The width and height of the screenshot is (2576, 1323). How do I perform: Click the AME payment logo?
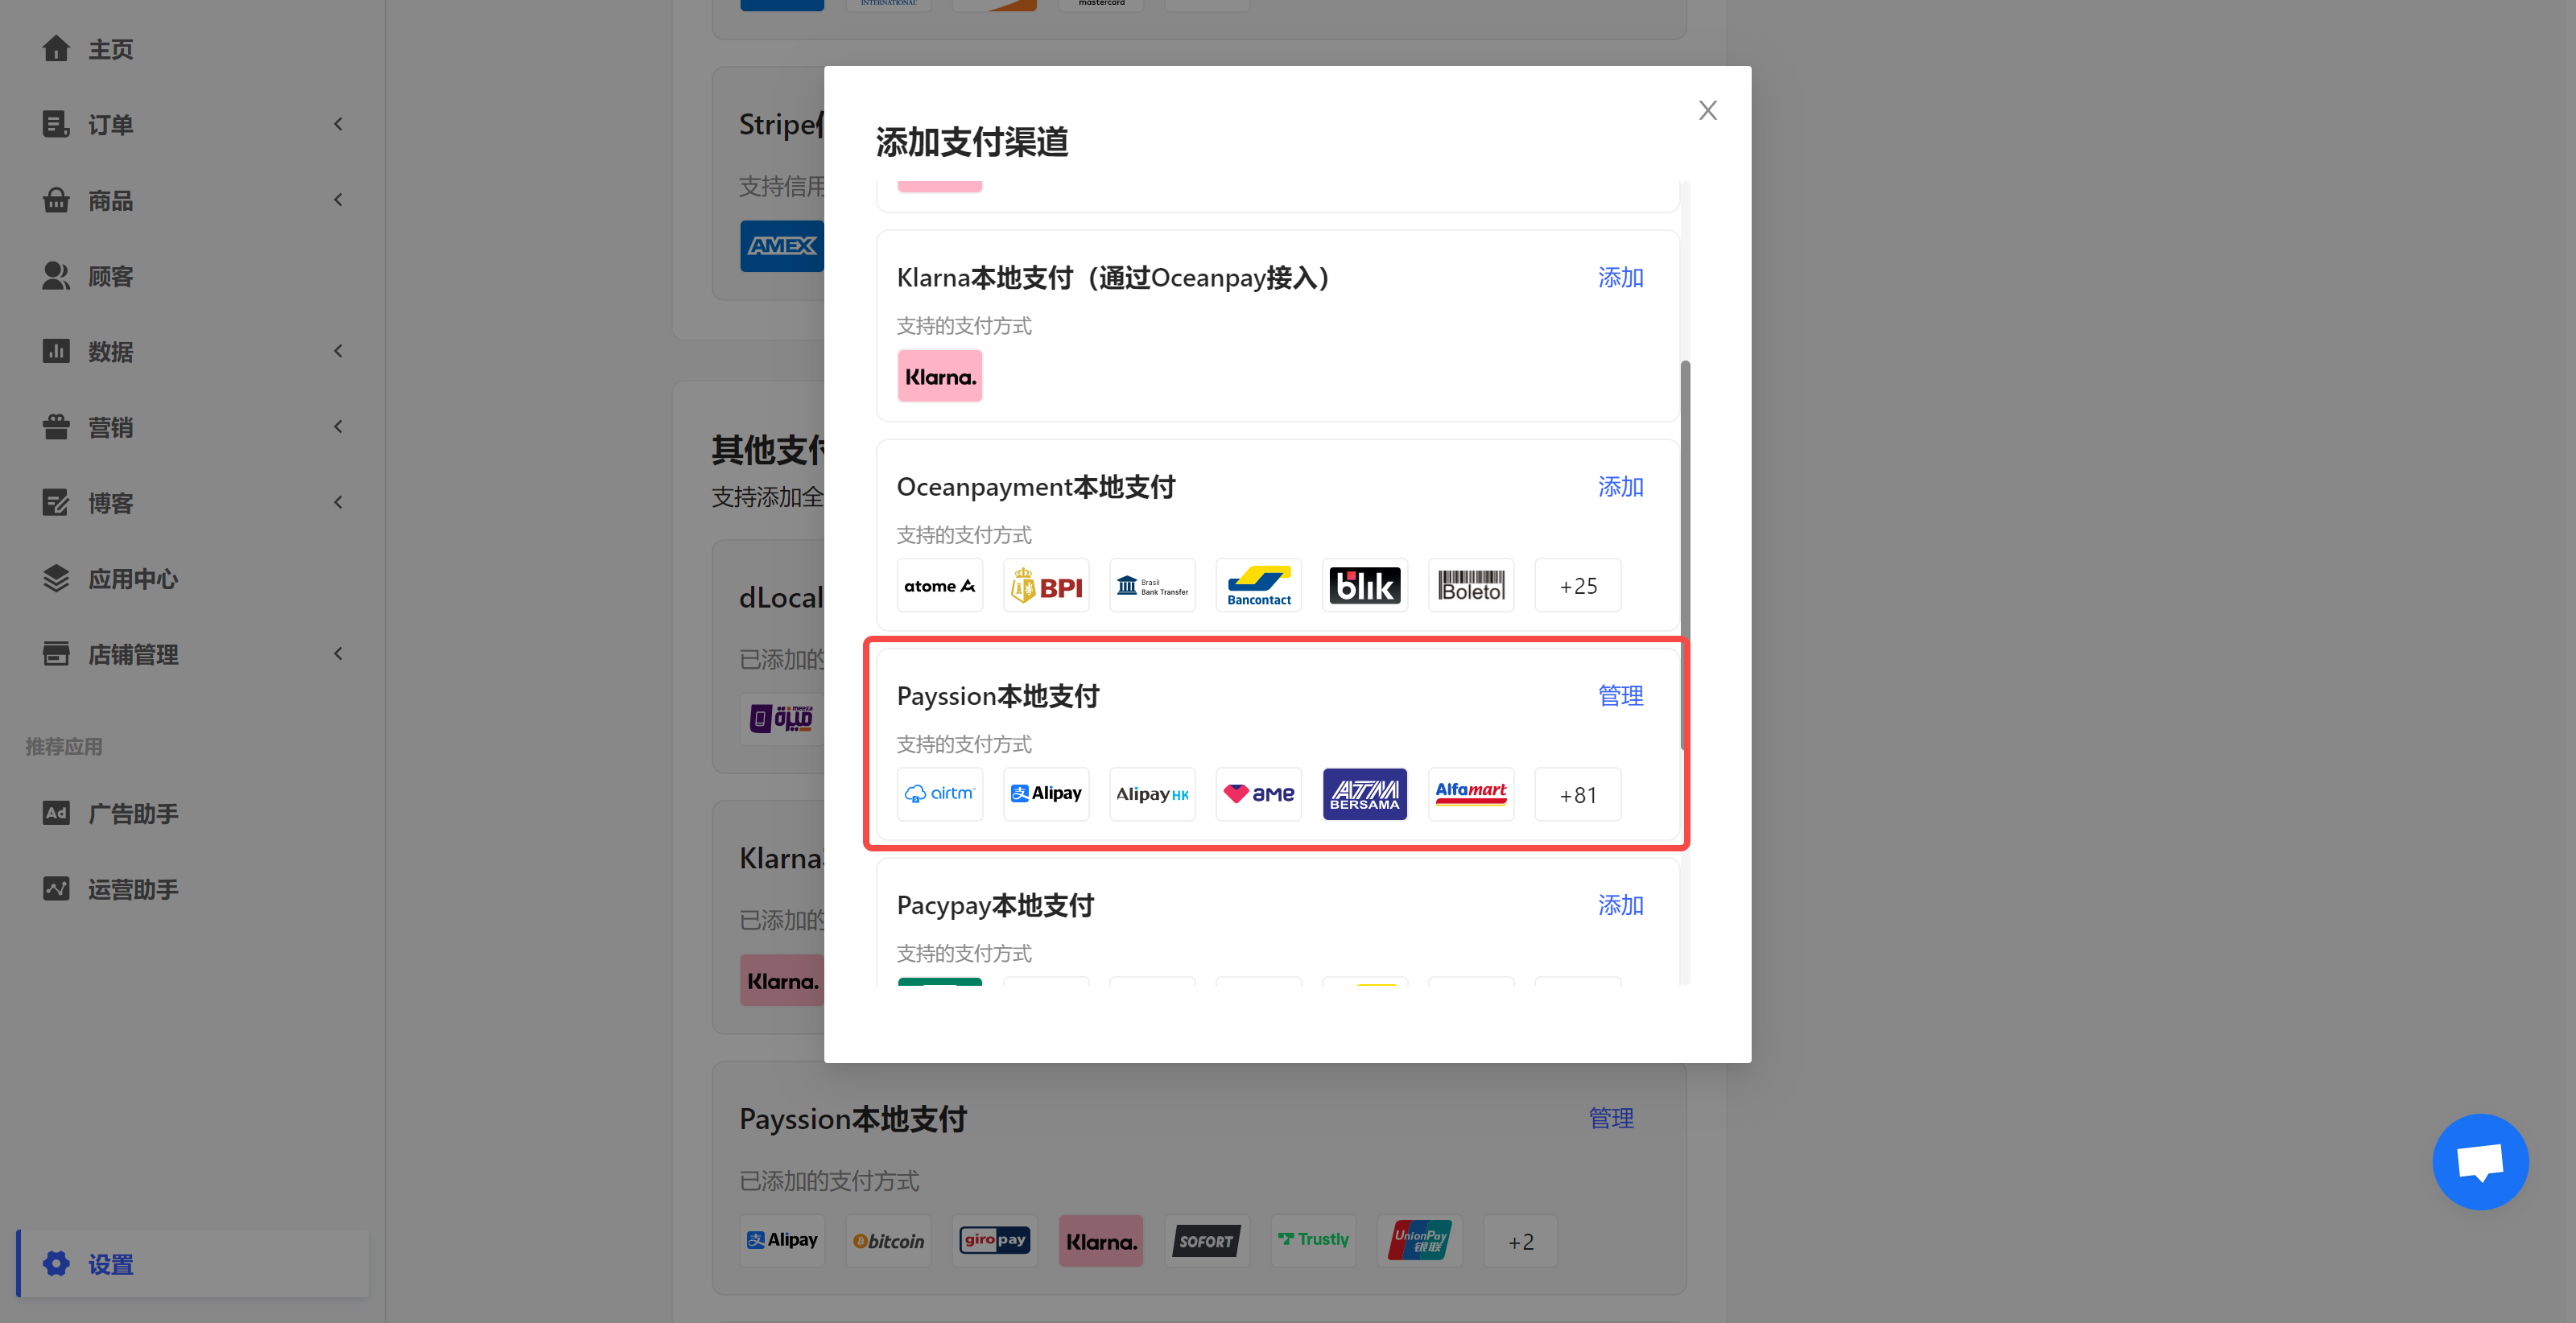(x=1258, y=794)
